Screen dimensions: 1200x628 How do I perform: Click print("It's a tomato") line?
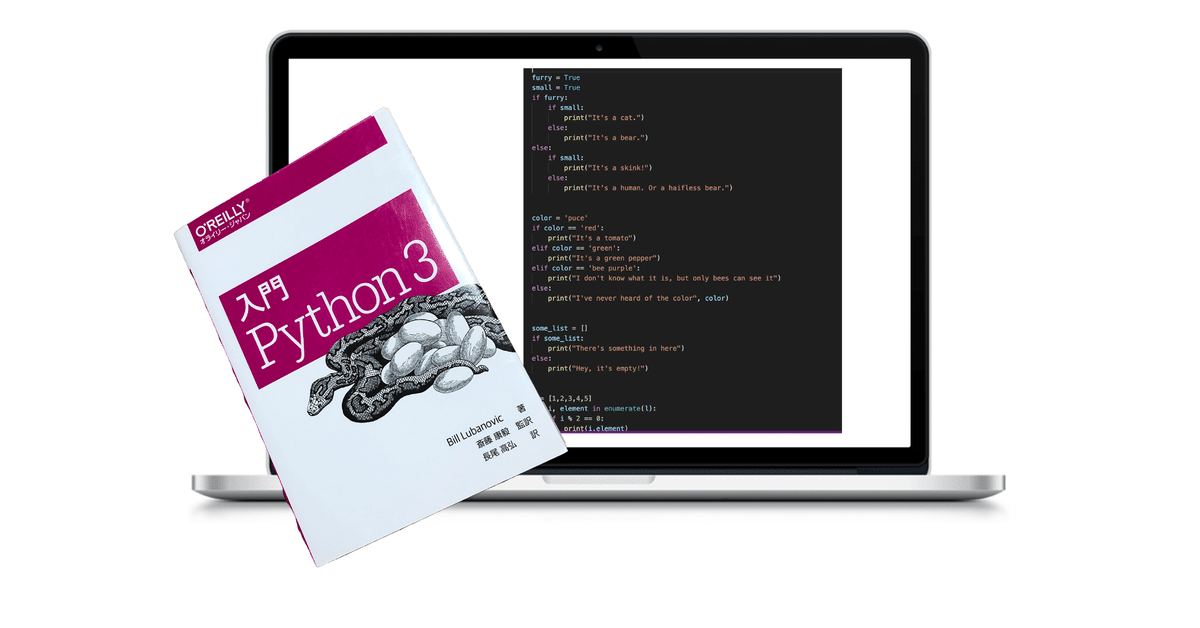(x=592, y=238)
